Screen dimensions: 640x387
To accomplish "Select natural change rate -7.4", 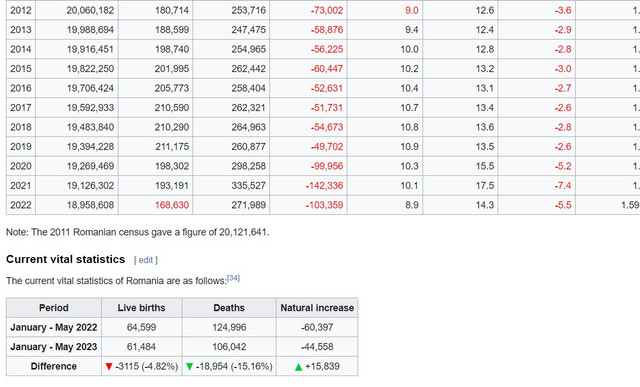I will (563, 186).
